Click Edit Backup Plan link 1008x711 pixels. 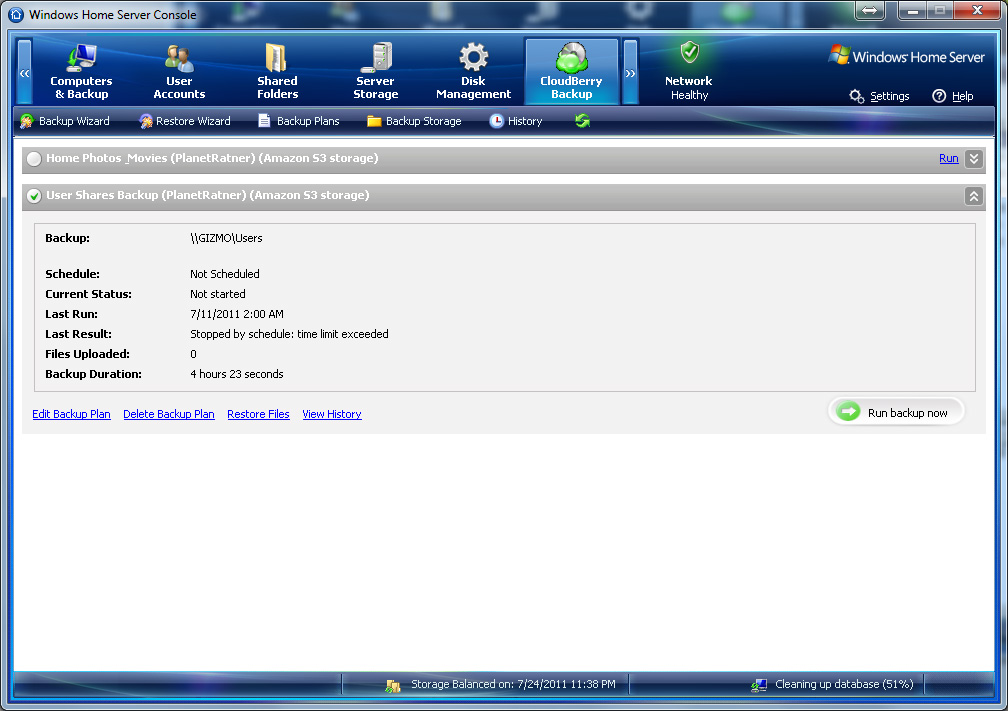point(71,414)
